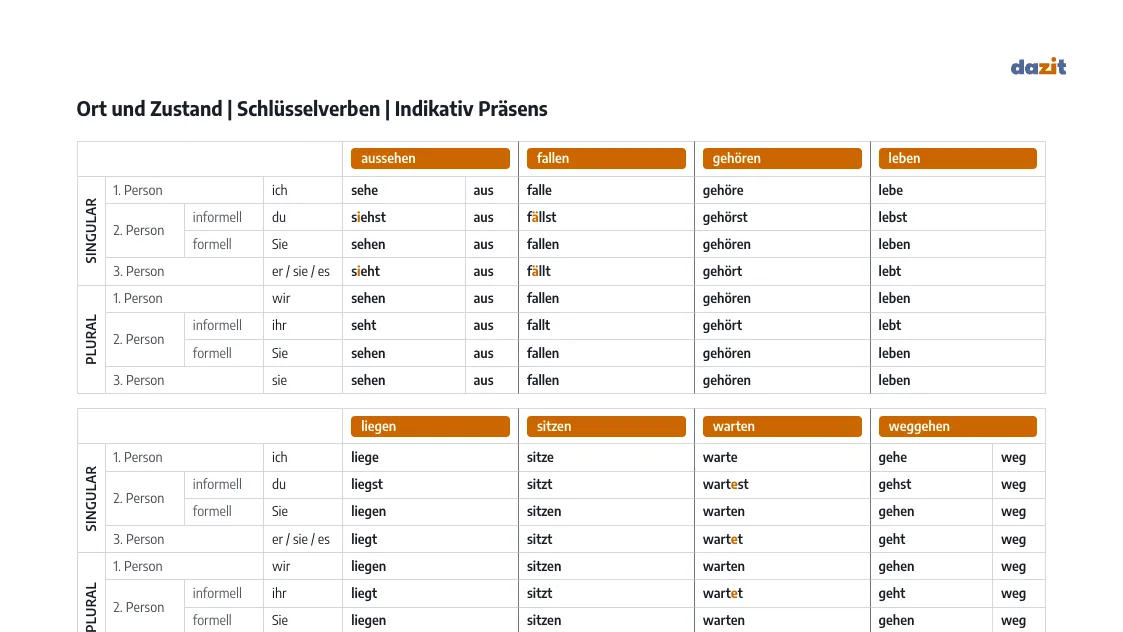Select the liegen verb header

click(430, 426)
